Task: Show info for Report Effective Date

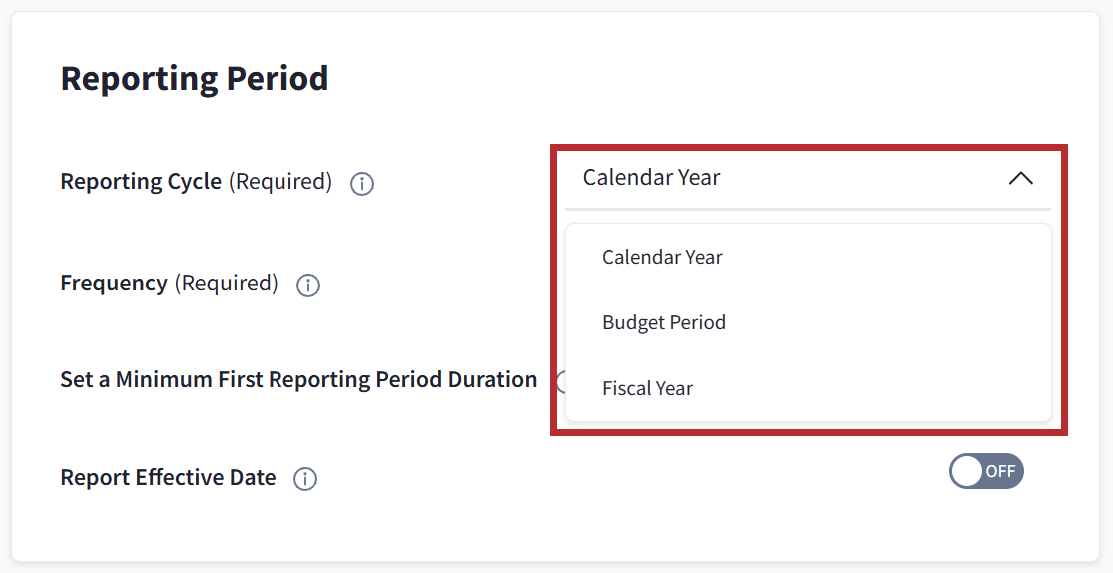Action: pyautogui.click(x=305, y=479)
